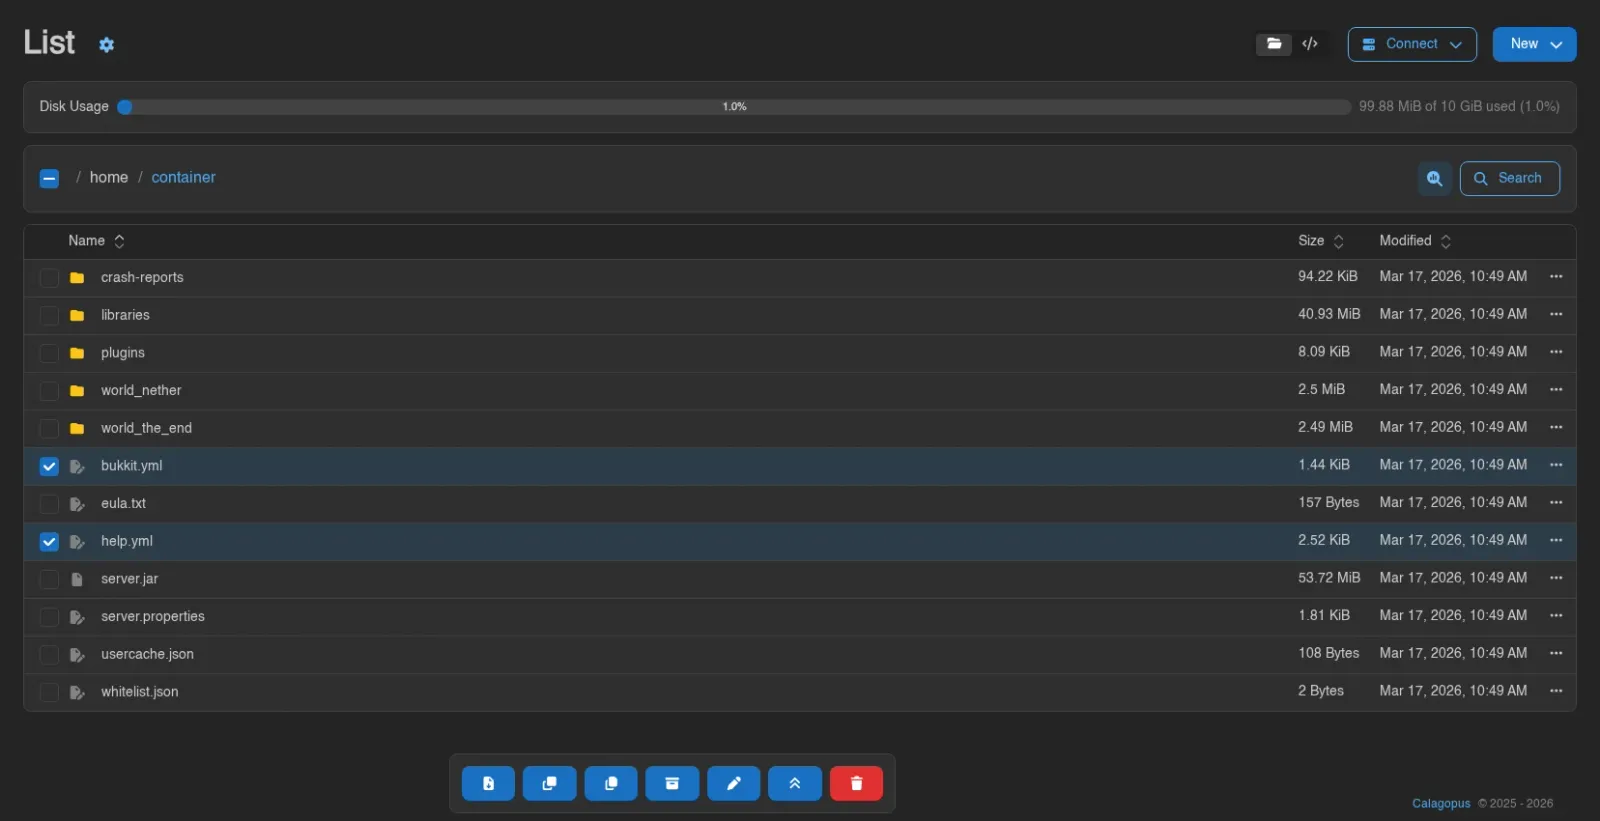Archive the selected files
Viewport: 1600px width, 821px height.
pyautogui.click(x=672, y=784)
